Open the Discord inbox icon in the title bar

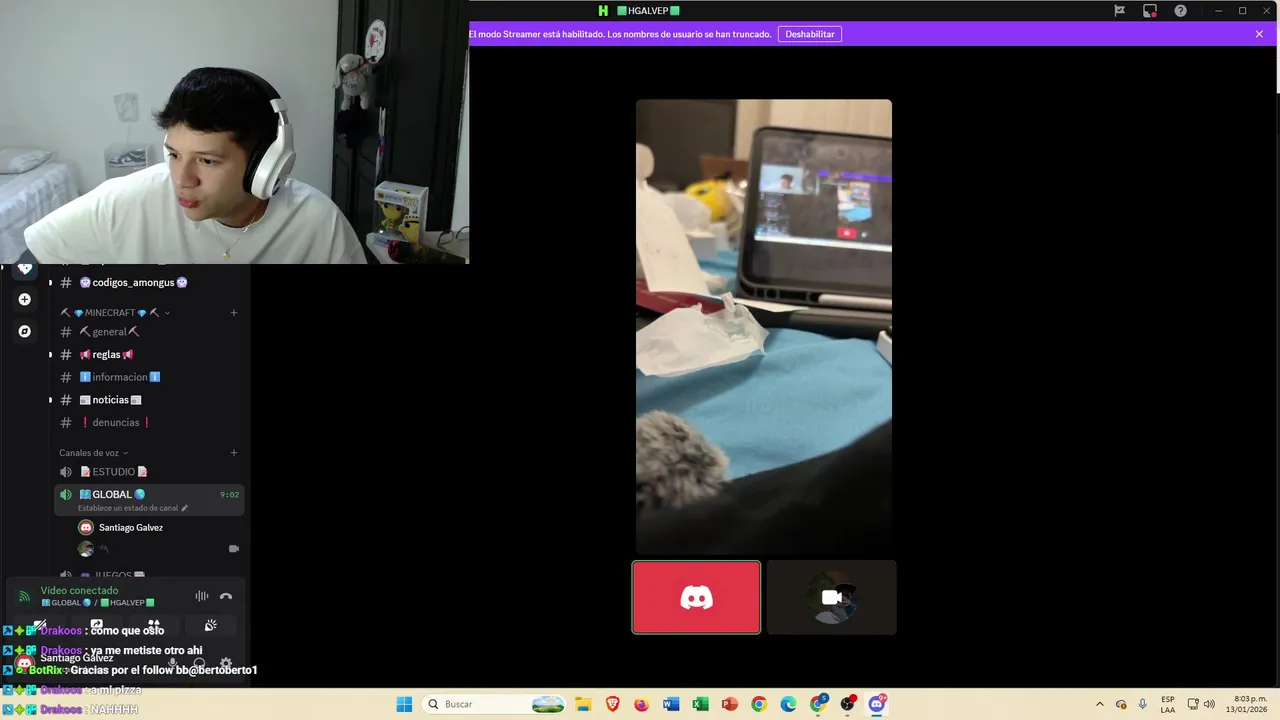click(1150, 11)
